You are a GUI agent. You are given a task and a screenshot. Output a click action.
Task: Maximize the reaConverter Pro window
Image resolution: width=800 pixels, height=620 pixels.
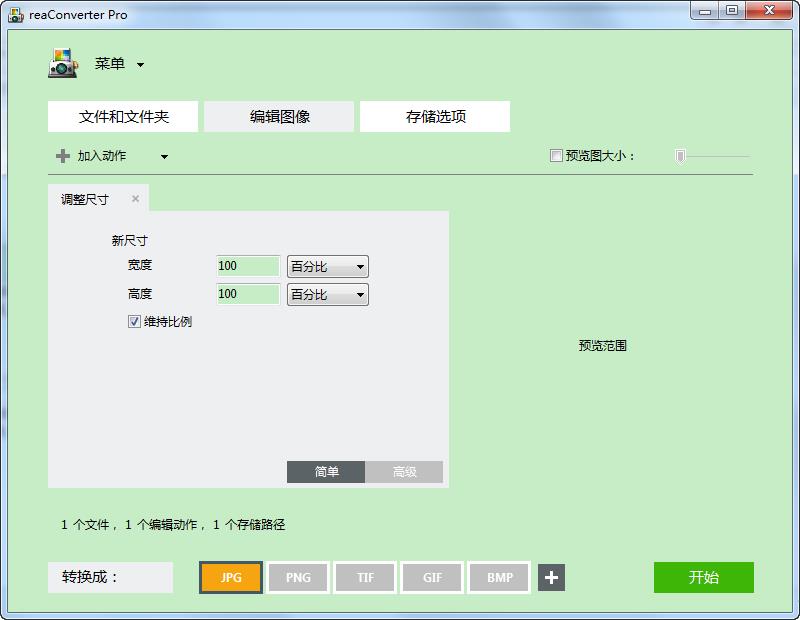tap(732, 11)
